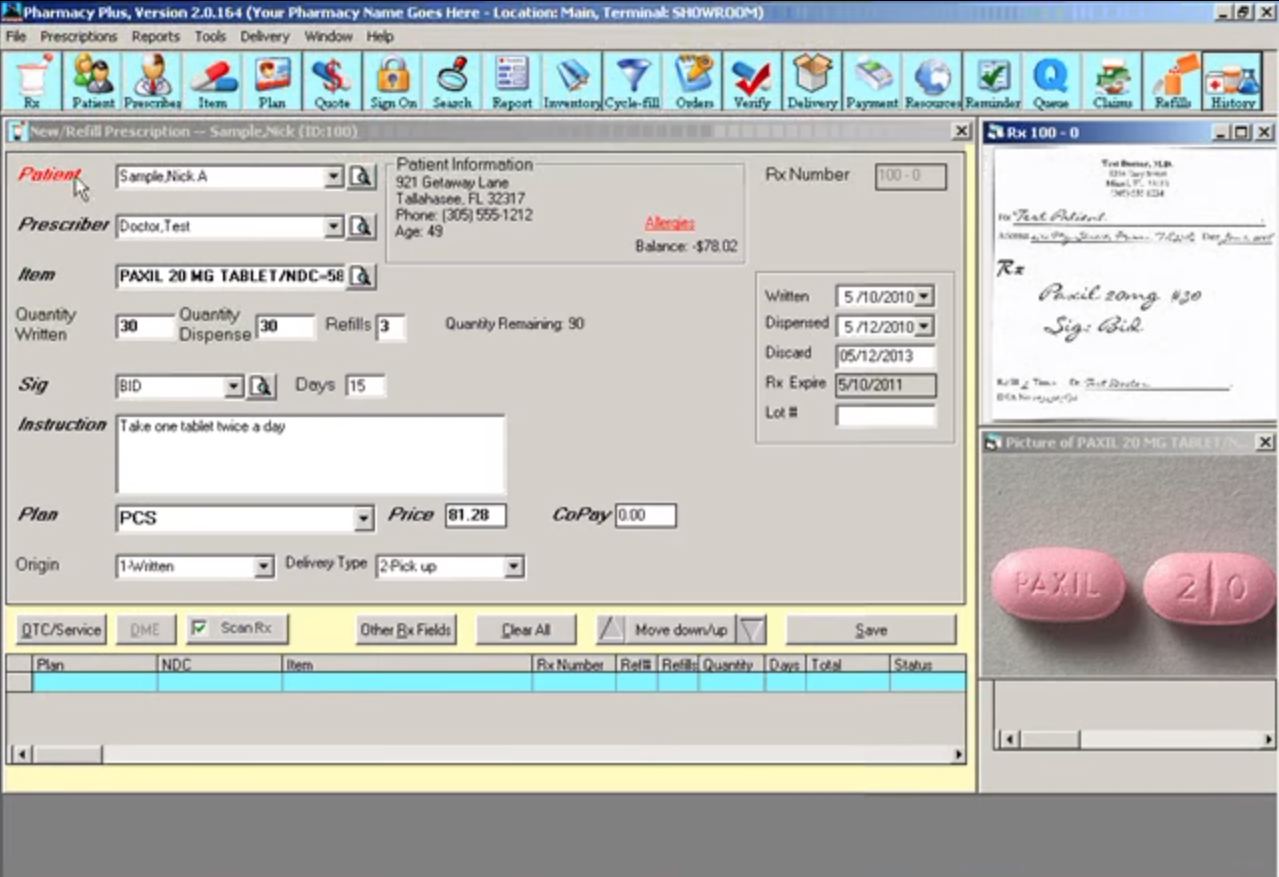The height and width of the screenshot is (877, 1279).
Task: Click the Lot # input field
Action: (x=886, y=415)
